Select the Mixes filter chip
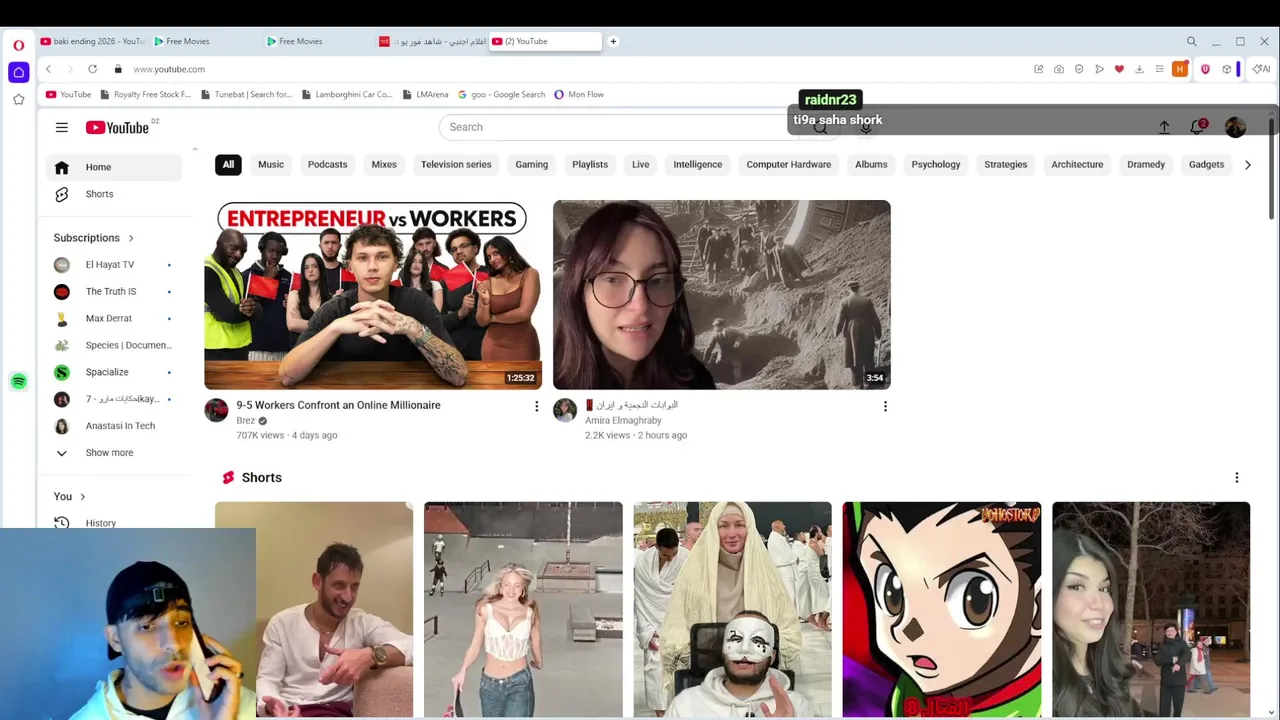Screen dimensions: 1280x720 click(x=384, y=164)
